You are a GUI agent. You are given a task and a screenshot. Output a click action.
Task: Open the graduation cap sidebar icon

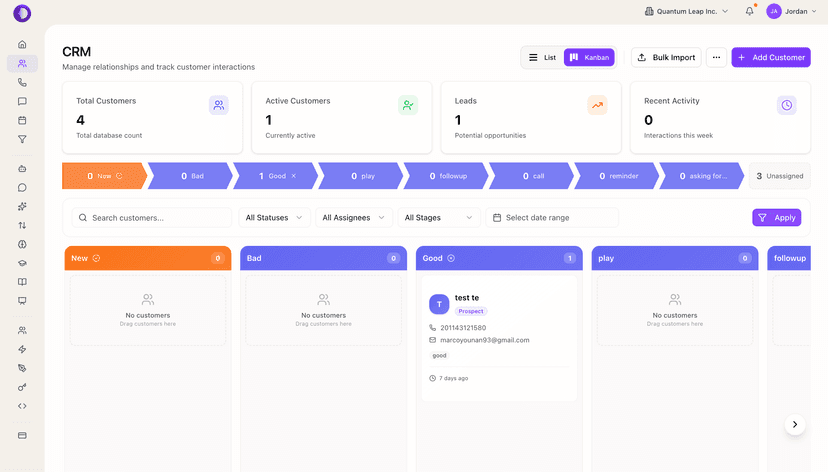[22, 263]
